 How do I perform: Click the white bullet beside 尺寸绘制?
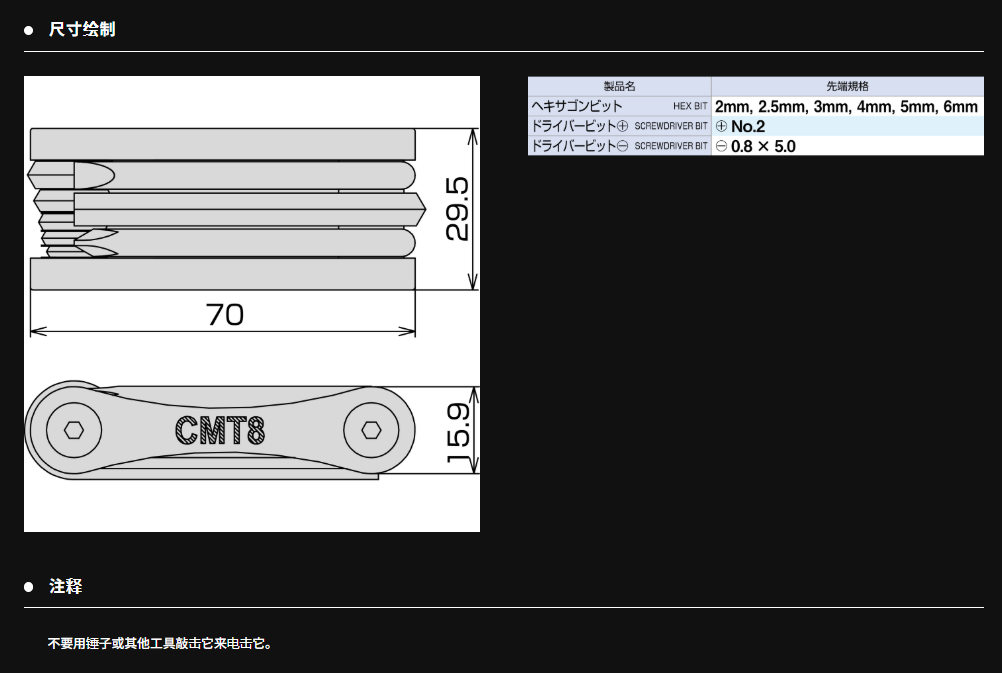tap(29, 30)
